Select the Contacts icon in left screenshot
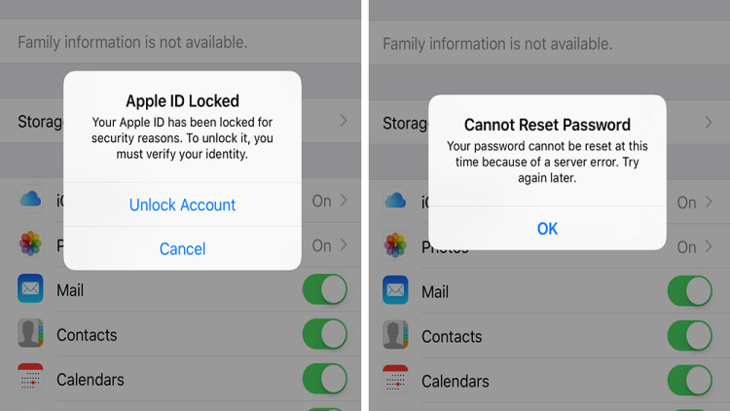Screen dimensions: 730x411 pos(30,333)
